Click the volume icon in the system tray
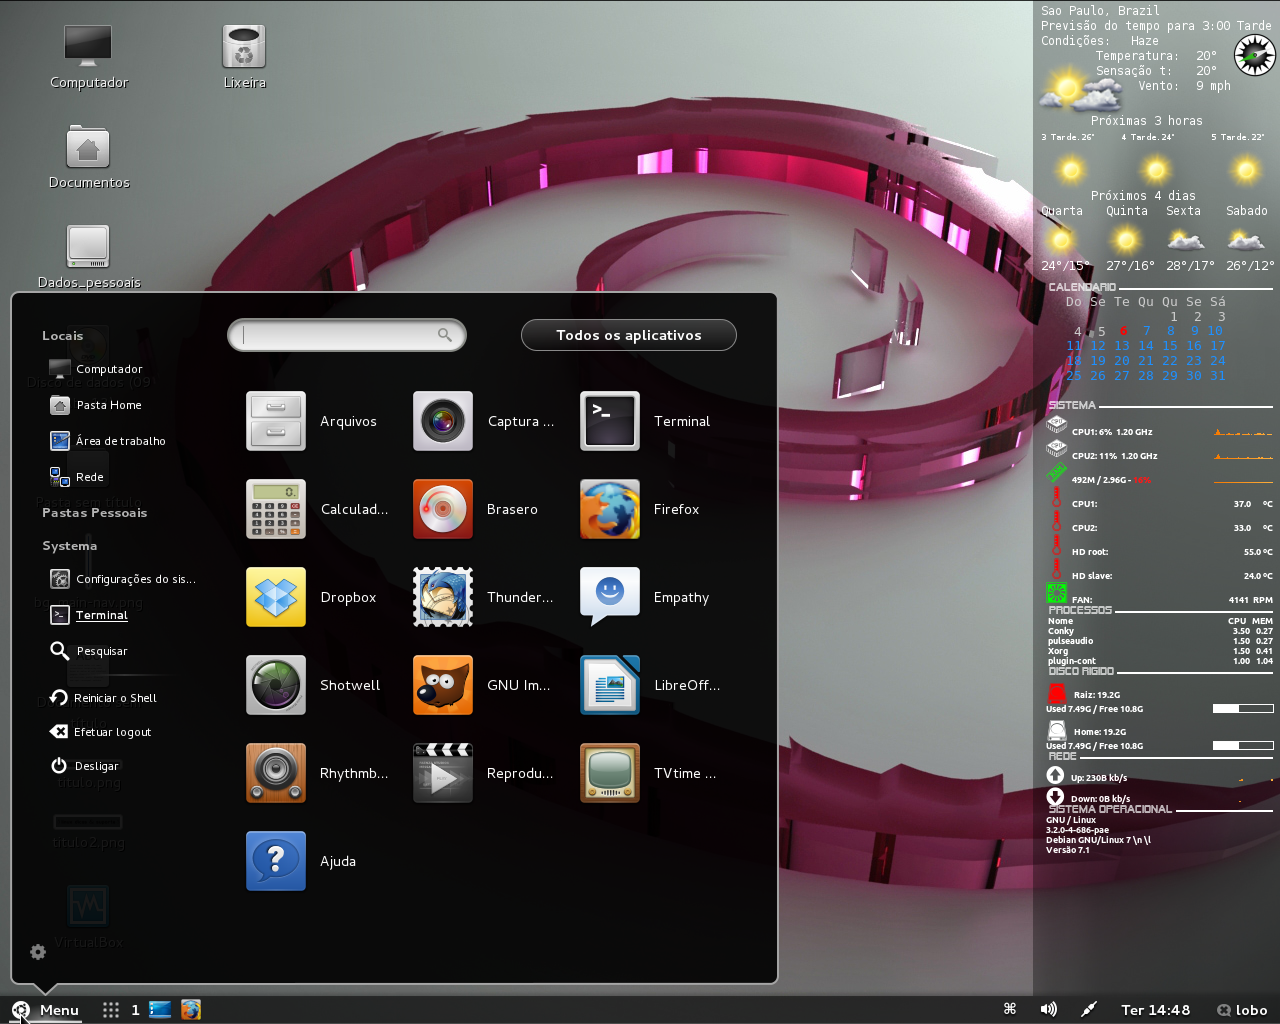Image resolution: width=1280 pixels, height=1024 pixels. 1049,1009
